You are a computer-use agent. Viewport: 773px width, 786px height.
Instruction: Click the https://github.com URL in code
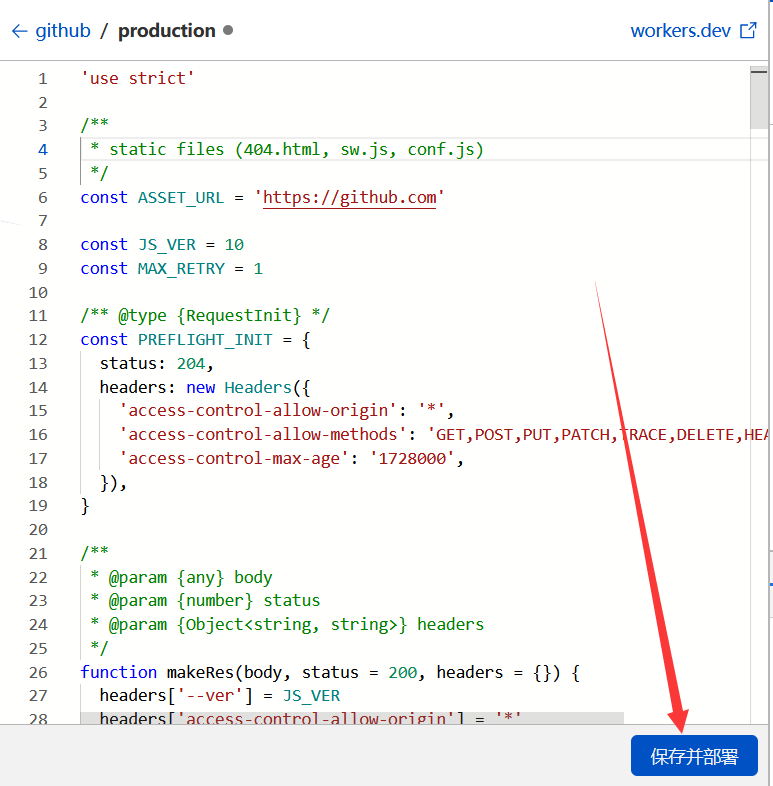coord(350,197)
